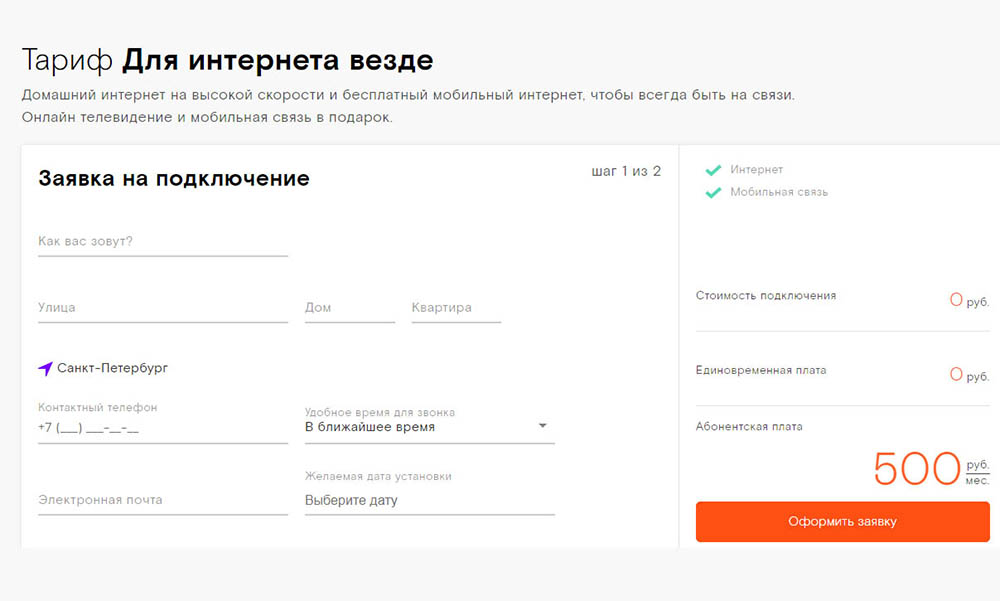The width and height of the screenshot is (1000, 601).
Task: Click the green checkmark beside Мобильная связь
Action: (x=713, y=192)
